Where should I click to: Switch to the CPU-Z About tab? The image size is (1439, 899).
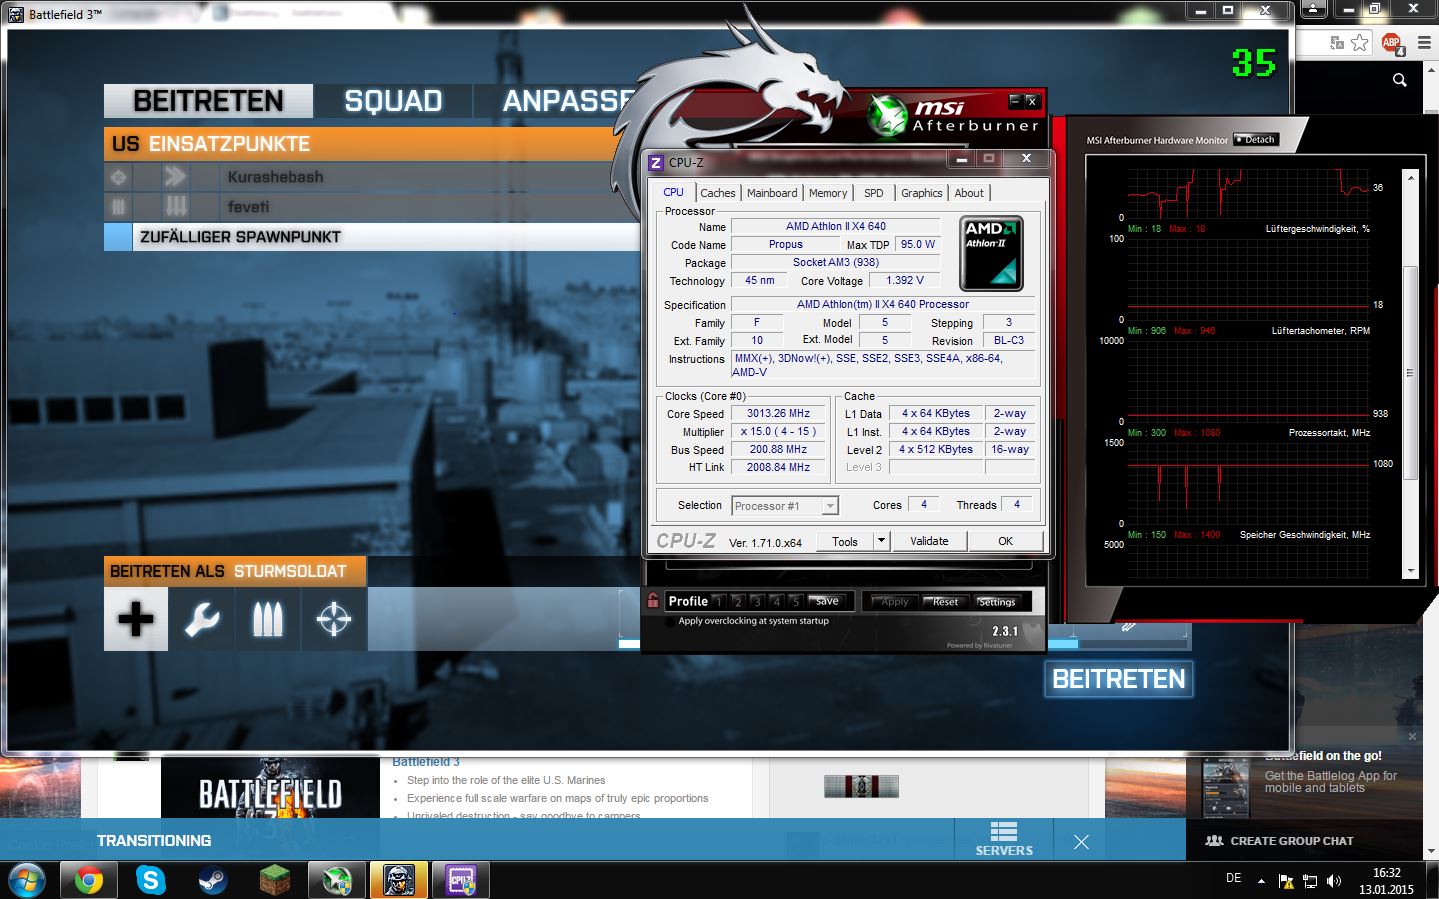pyautogui.click(x=969, y=193)
